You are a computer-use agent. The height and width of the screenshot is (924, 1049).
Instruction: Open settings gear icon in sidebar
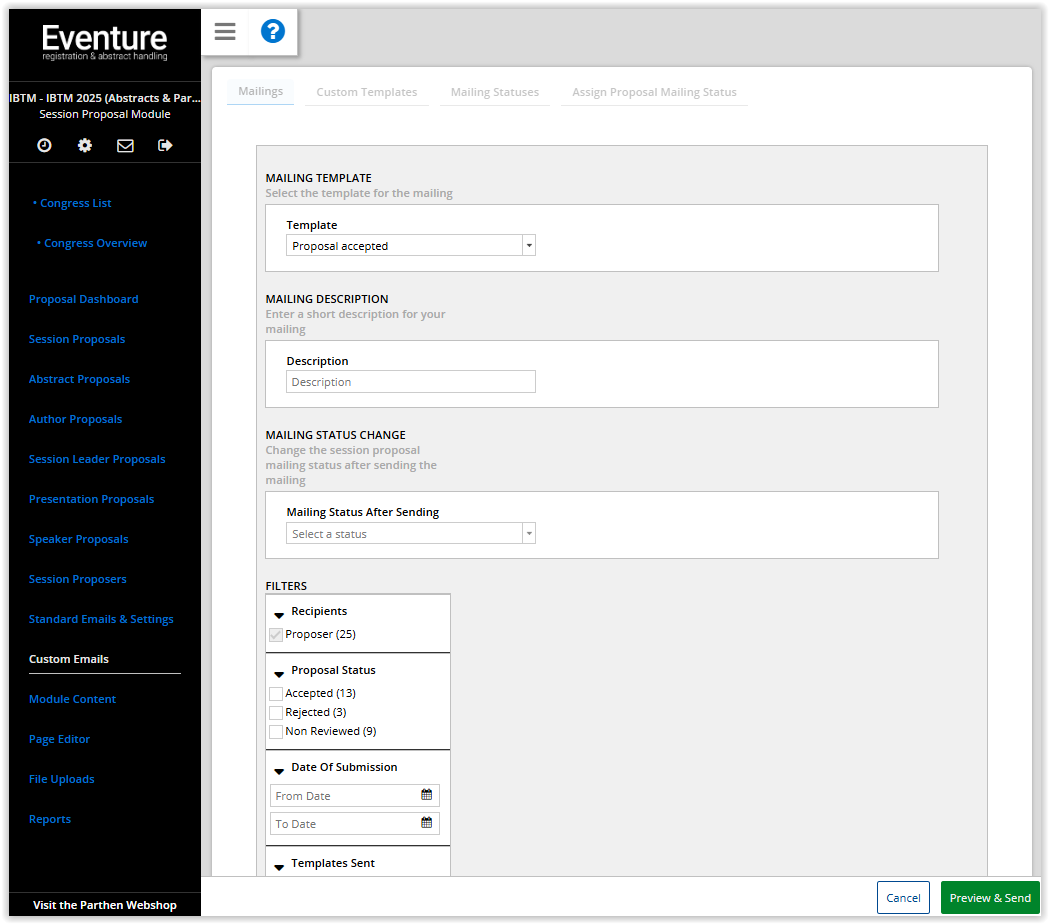85,145
